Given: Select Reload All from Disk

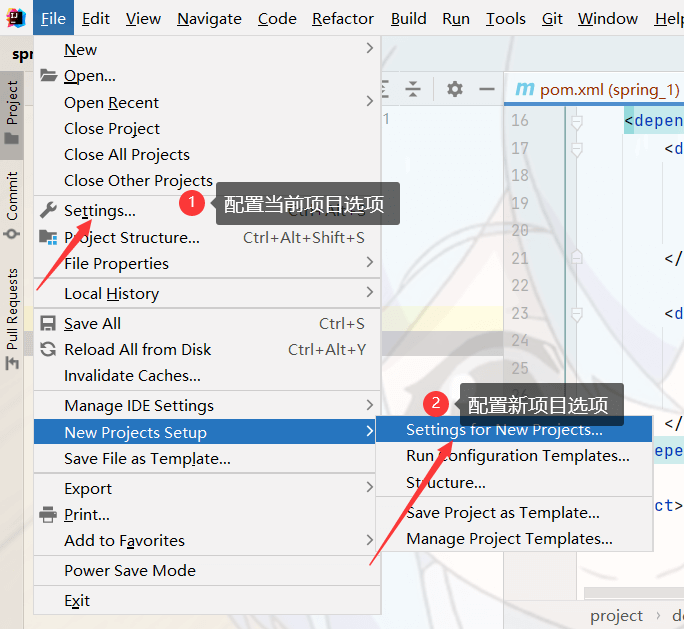Looking at the screenshot, I should pos(207,349).
